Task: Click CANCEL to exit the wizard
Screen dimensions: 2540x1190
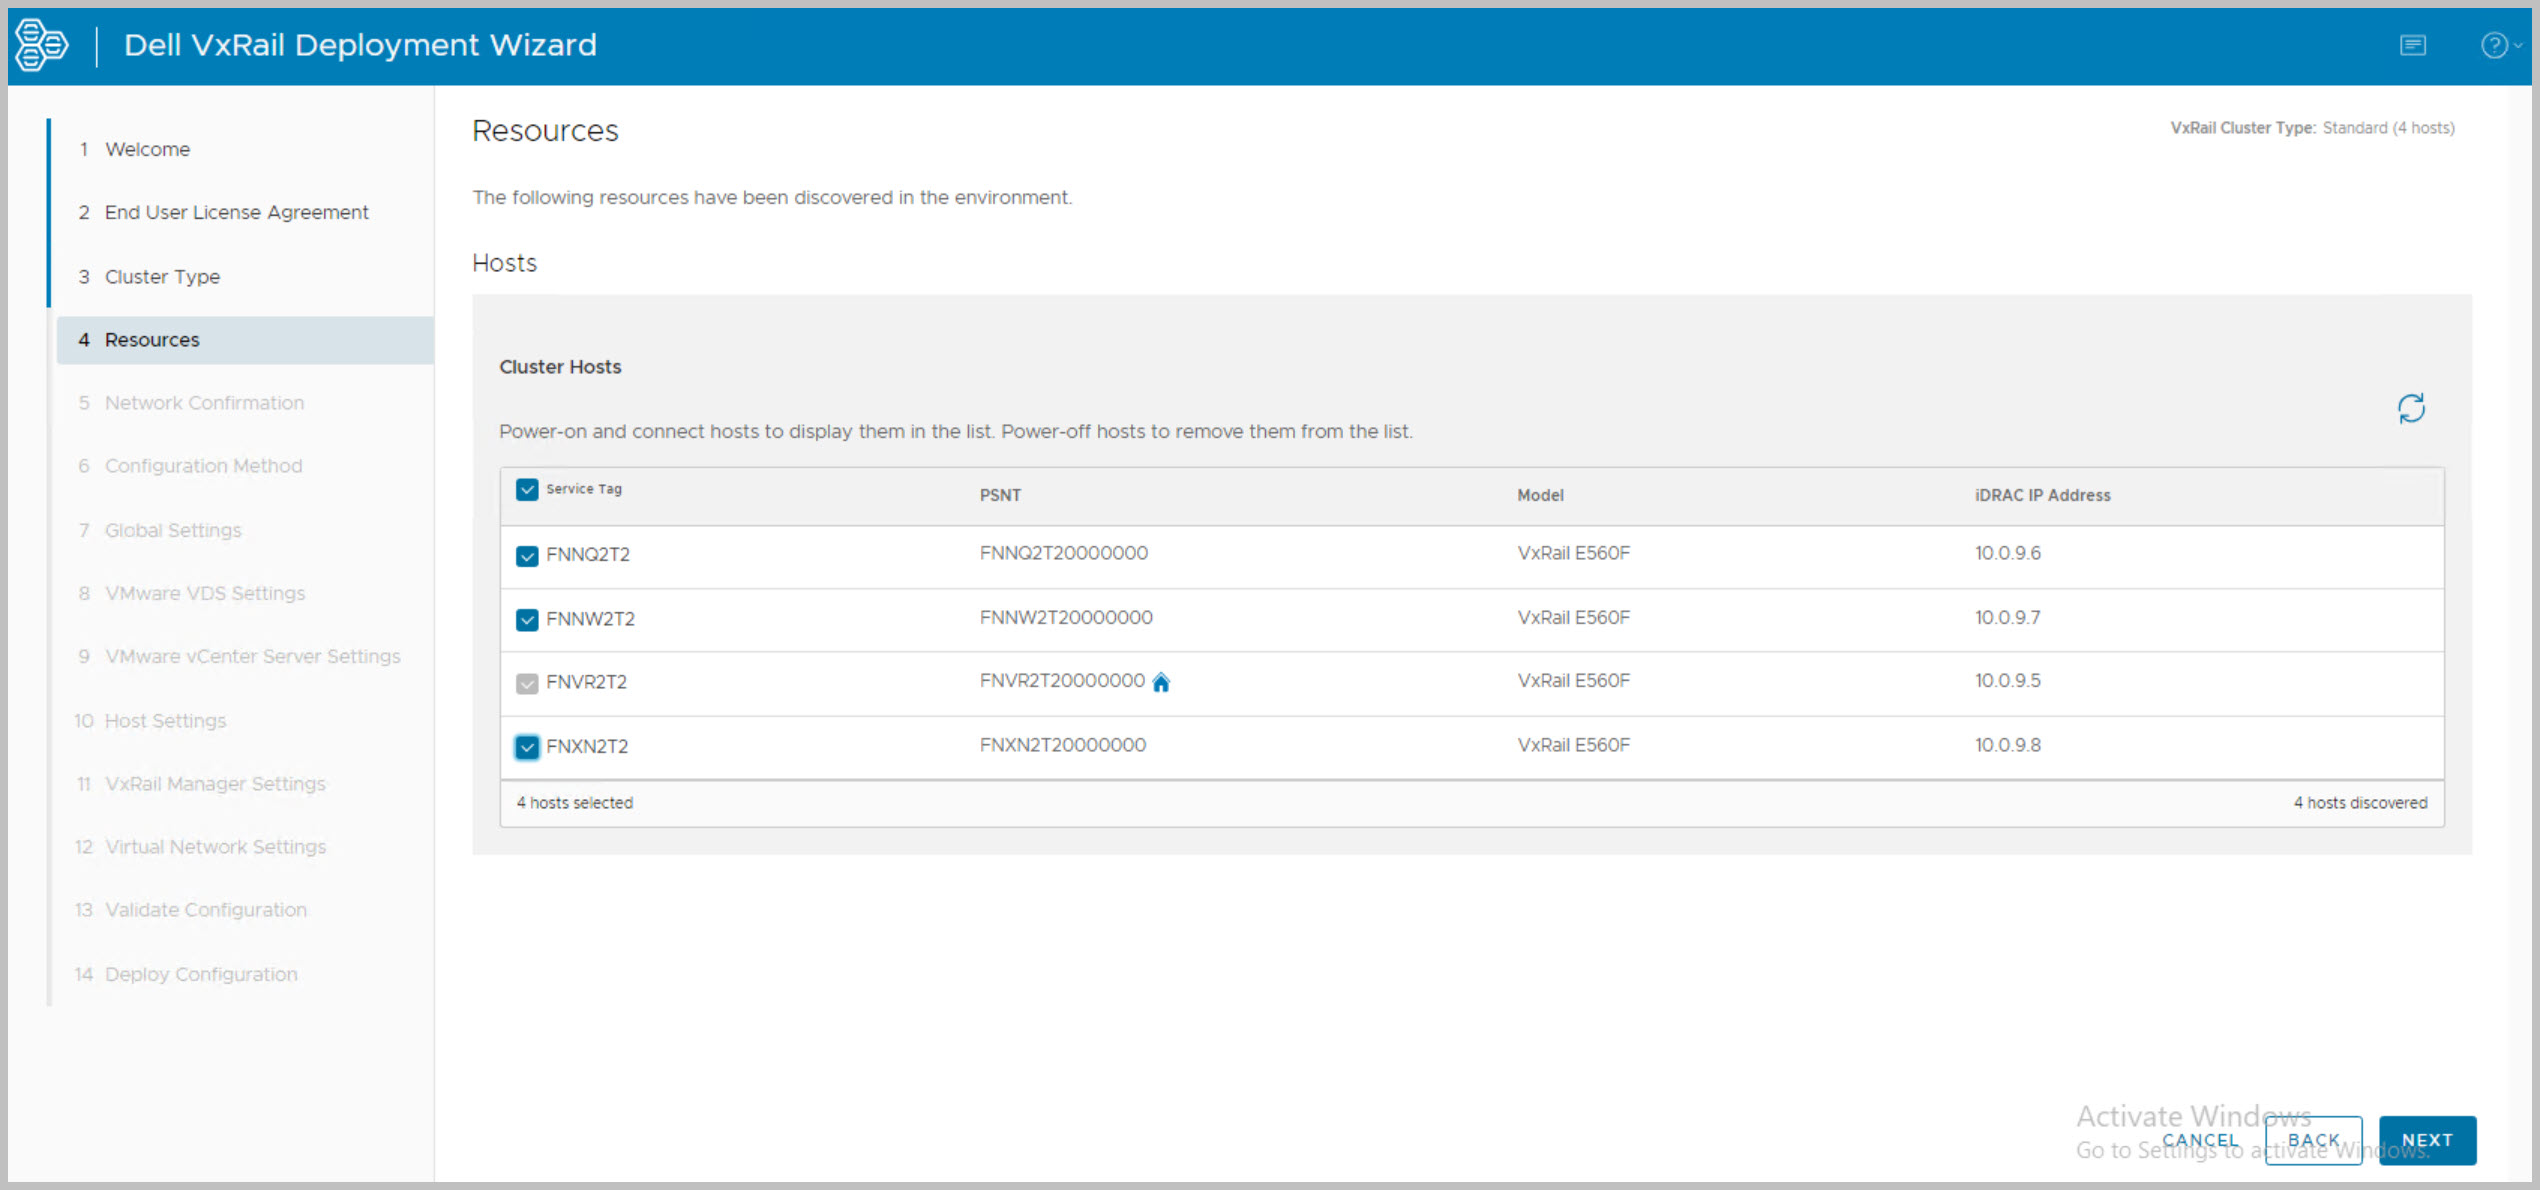Action: (x=2199, y=1140)
